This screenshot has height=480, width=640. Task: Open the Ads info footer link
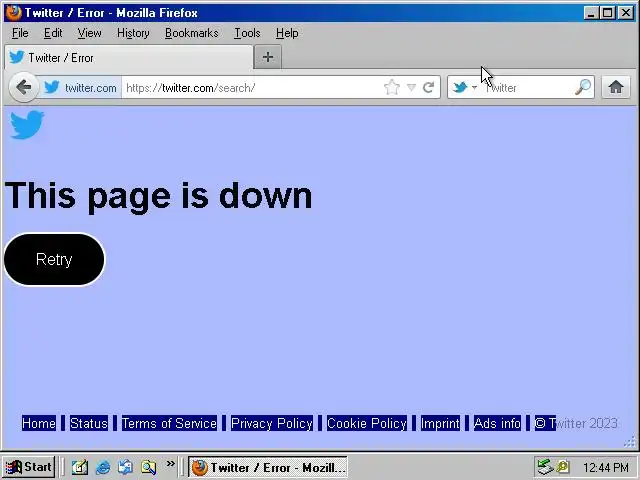(x=497, y=423)
